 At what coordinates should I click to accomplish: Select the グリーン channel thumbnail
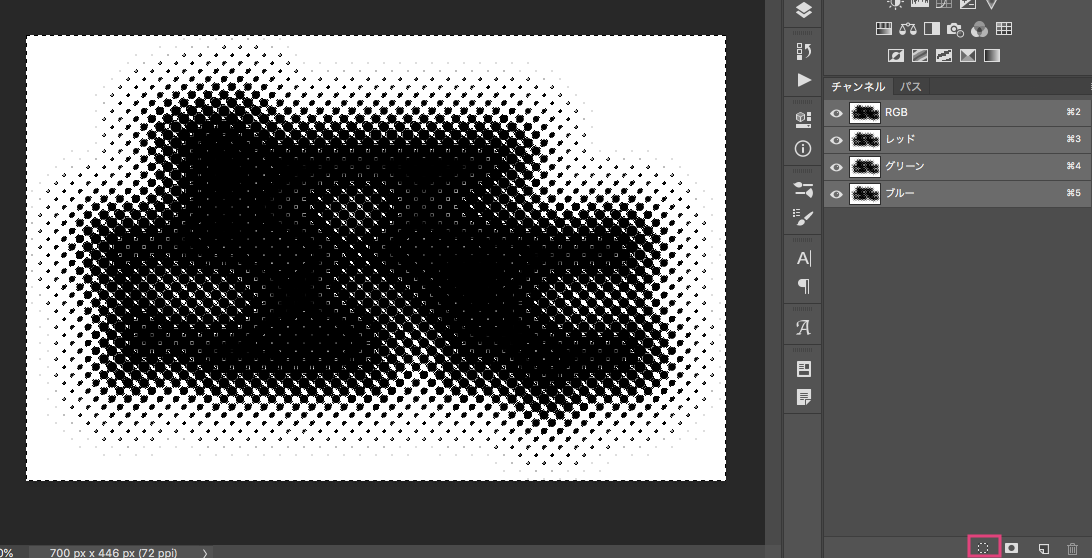pyautogui.click(x=865, y=167)
